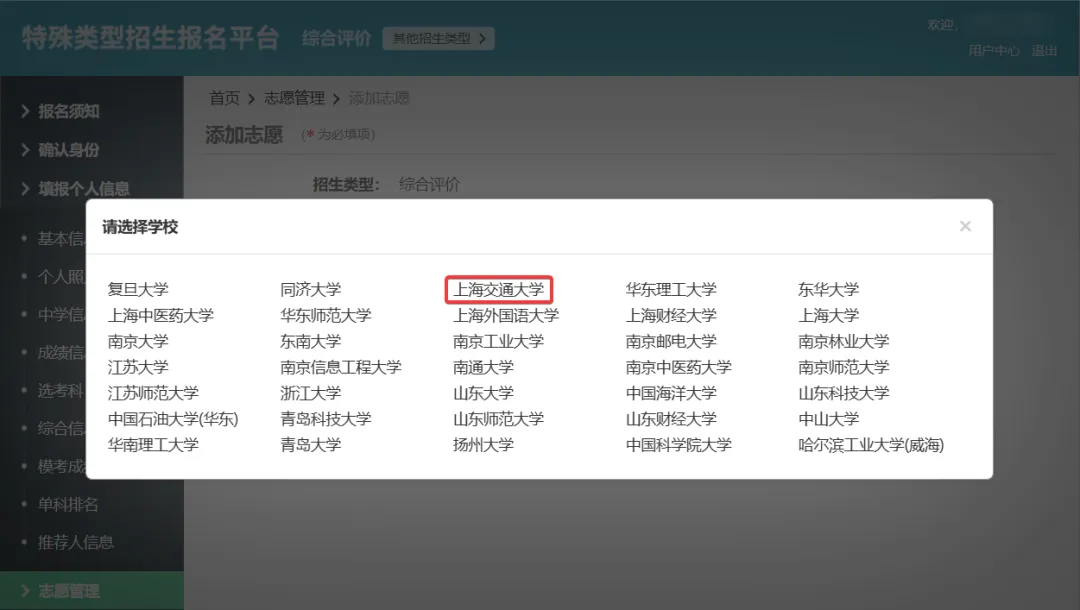The image size is (1080, 610).
Task: Click 志愿管理 breadcrumb link
Action: coord(294,98)
